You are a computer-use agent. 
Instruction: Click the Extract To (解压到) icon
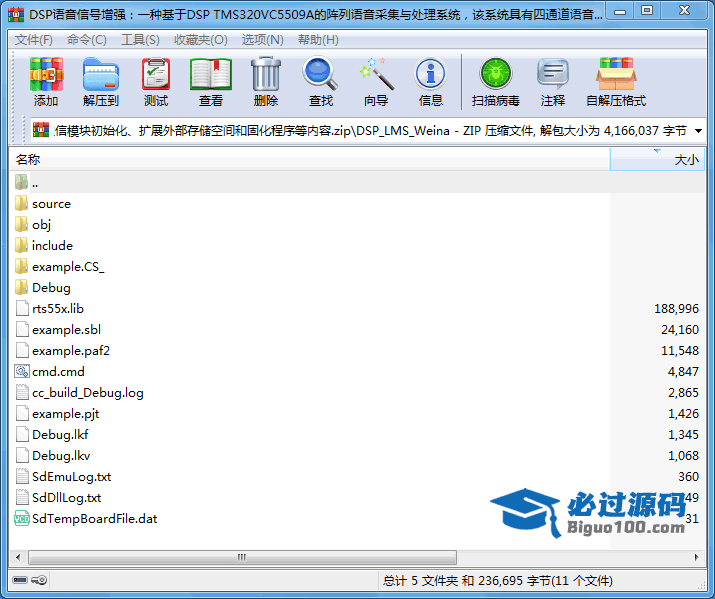pyautogui.click(x=101, y=74)
